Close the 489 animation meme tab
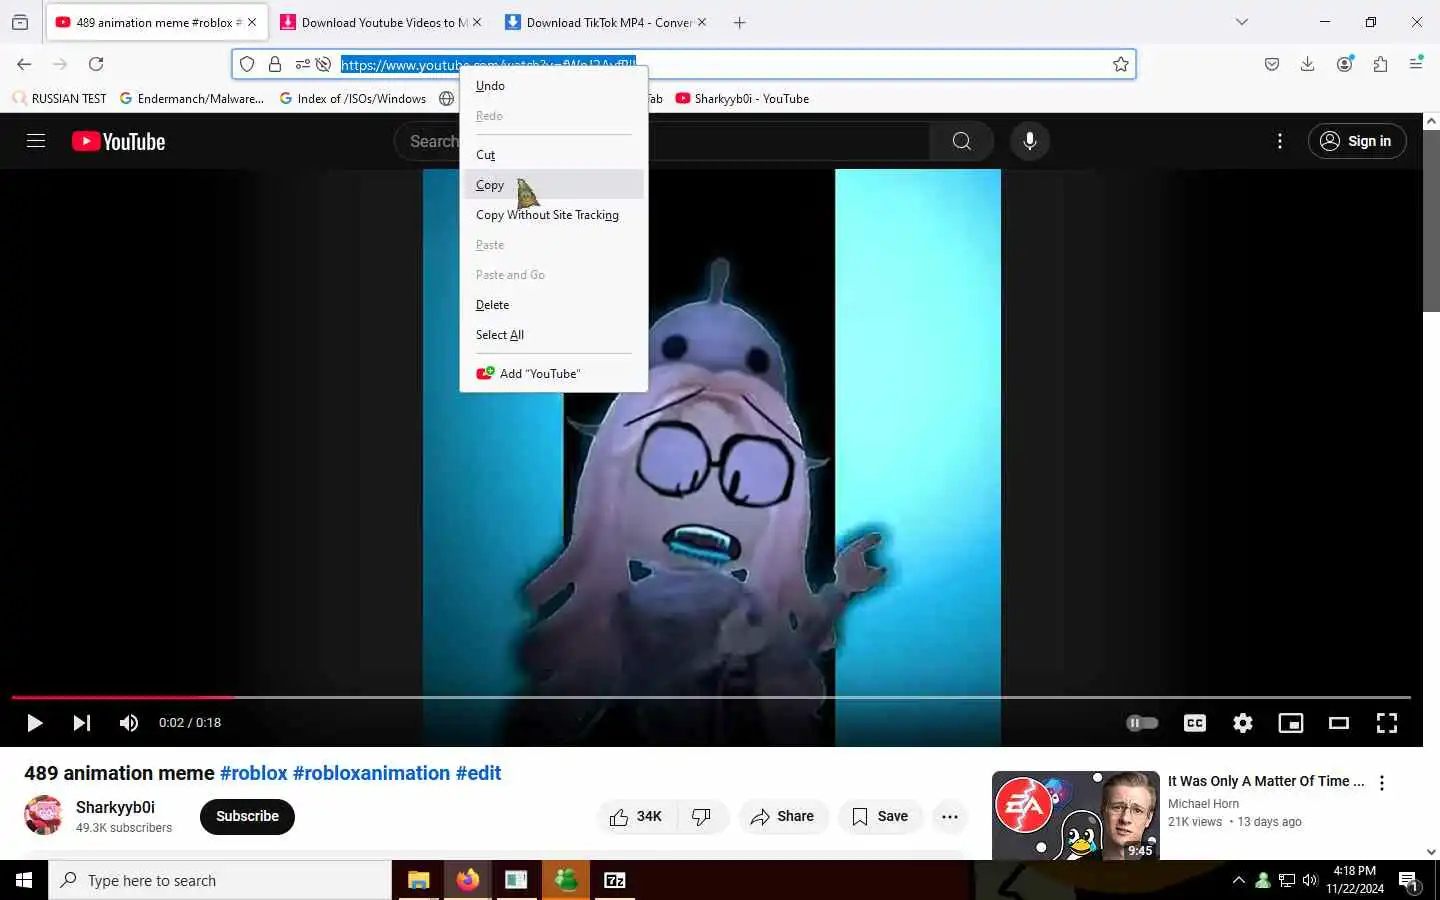The width and height of the screenshot is (1440, 900). 252,22
